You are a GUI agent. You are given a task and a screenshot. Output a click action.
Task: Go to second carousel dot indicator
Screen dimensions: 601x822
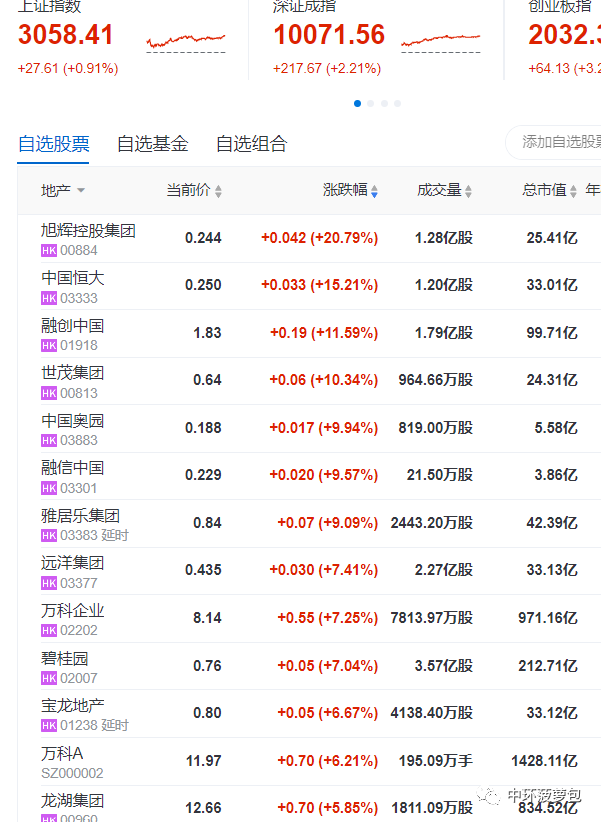tap(371, 103)
